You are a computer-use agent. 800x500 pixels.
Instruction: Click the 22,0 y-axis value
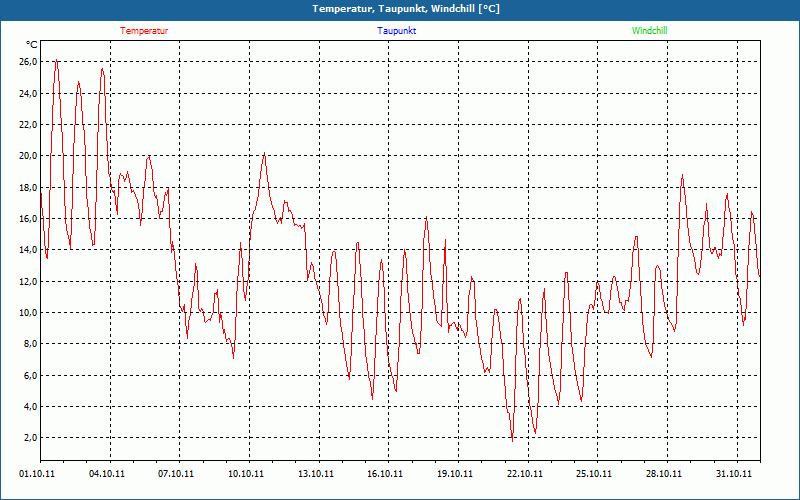click(x=28, y=124)
